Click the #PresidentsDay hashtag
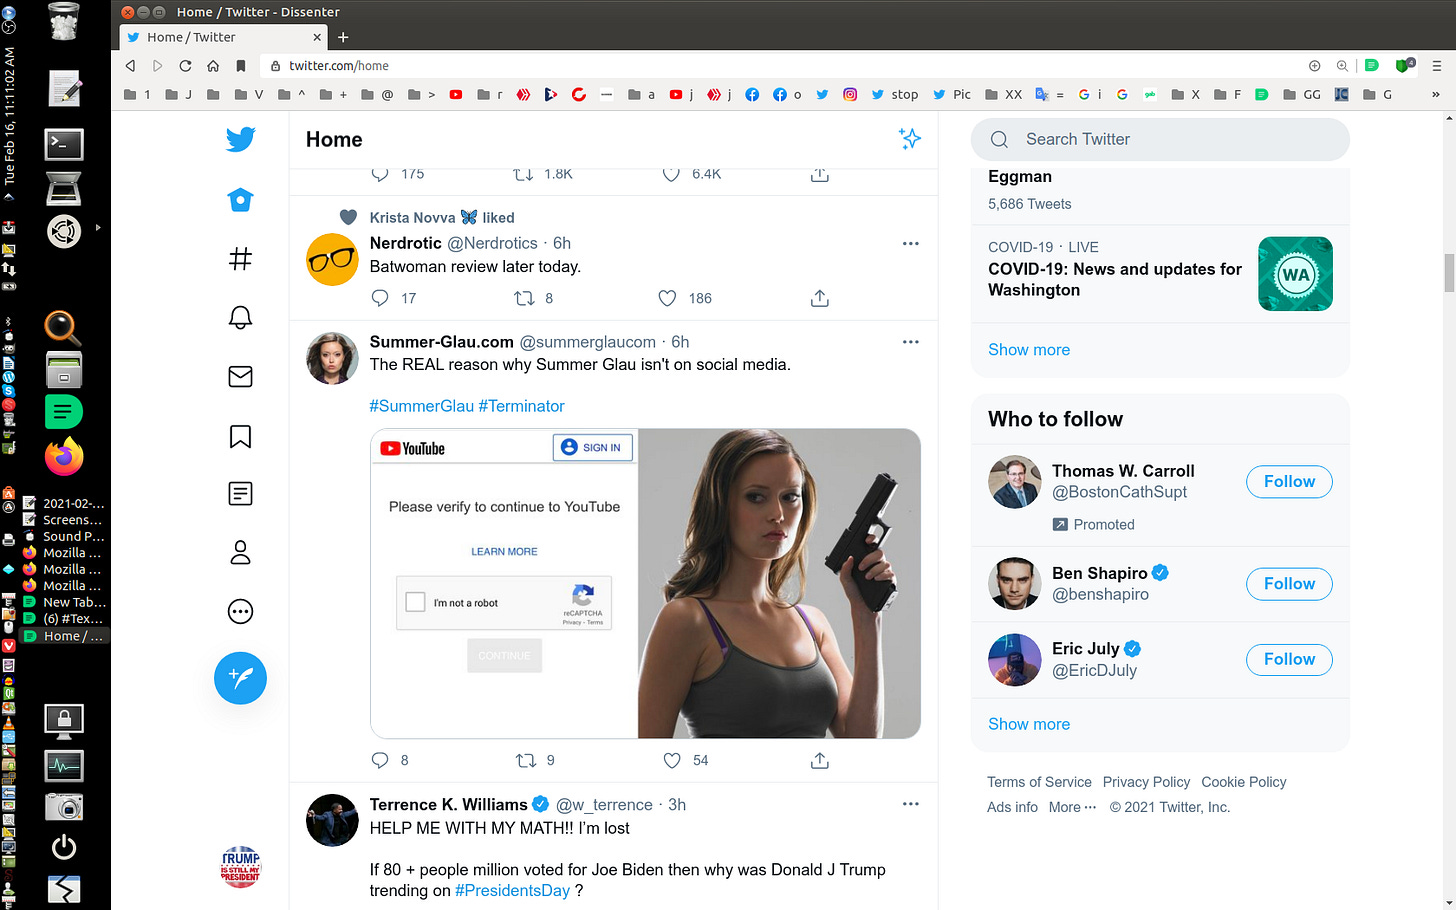This screenshot has height=910, width=1456. click(512, 891)
